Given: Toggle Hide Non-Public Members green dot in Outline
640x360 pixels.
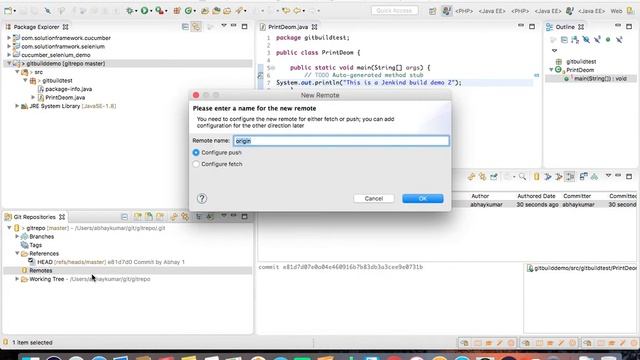Looking at the screenshot, I should 608,40.
